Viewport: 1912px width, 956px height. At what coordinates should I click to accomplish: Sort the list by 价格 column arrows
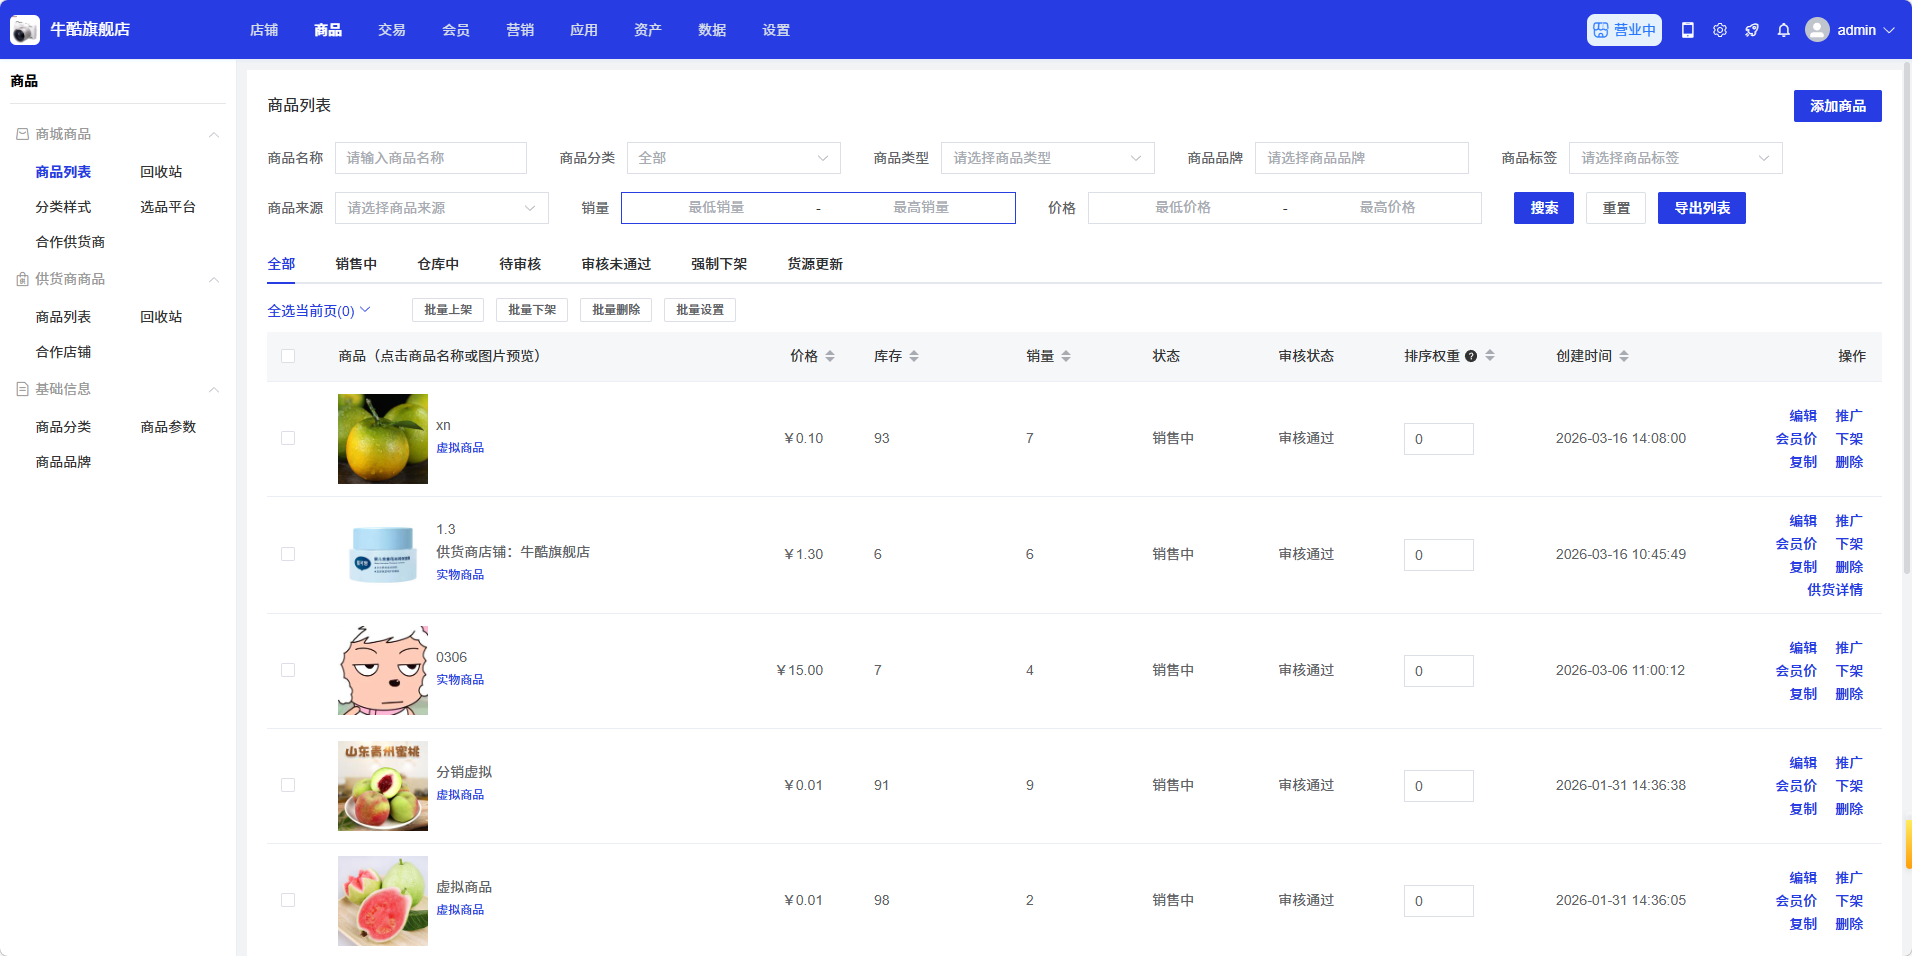830,356
